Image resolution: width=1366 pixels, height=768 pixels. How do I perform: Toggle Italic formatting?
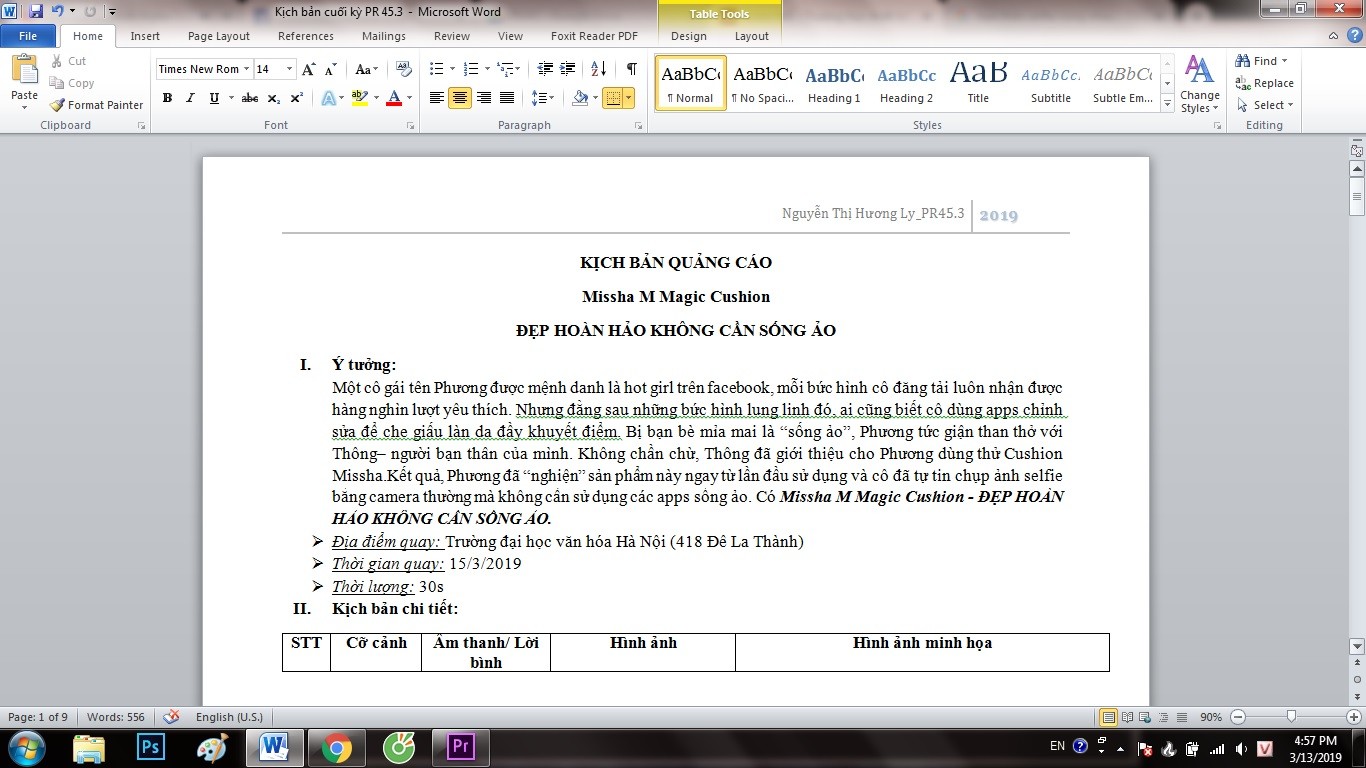pos(190,98)
